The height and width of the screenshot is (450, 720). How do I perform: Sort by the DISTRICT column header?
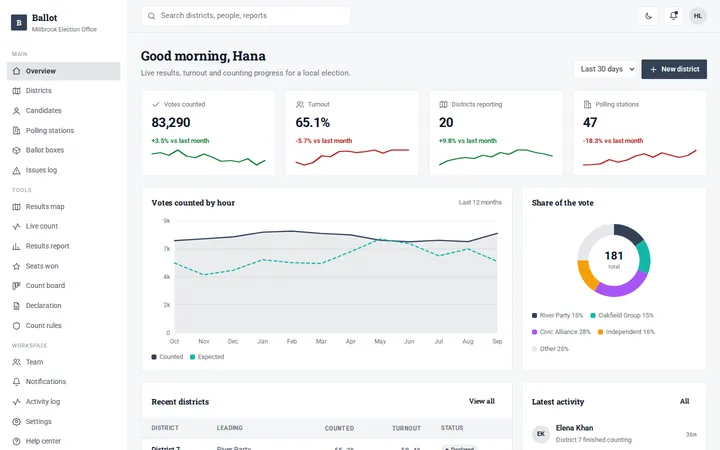click(165, 428)
